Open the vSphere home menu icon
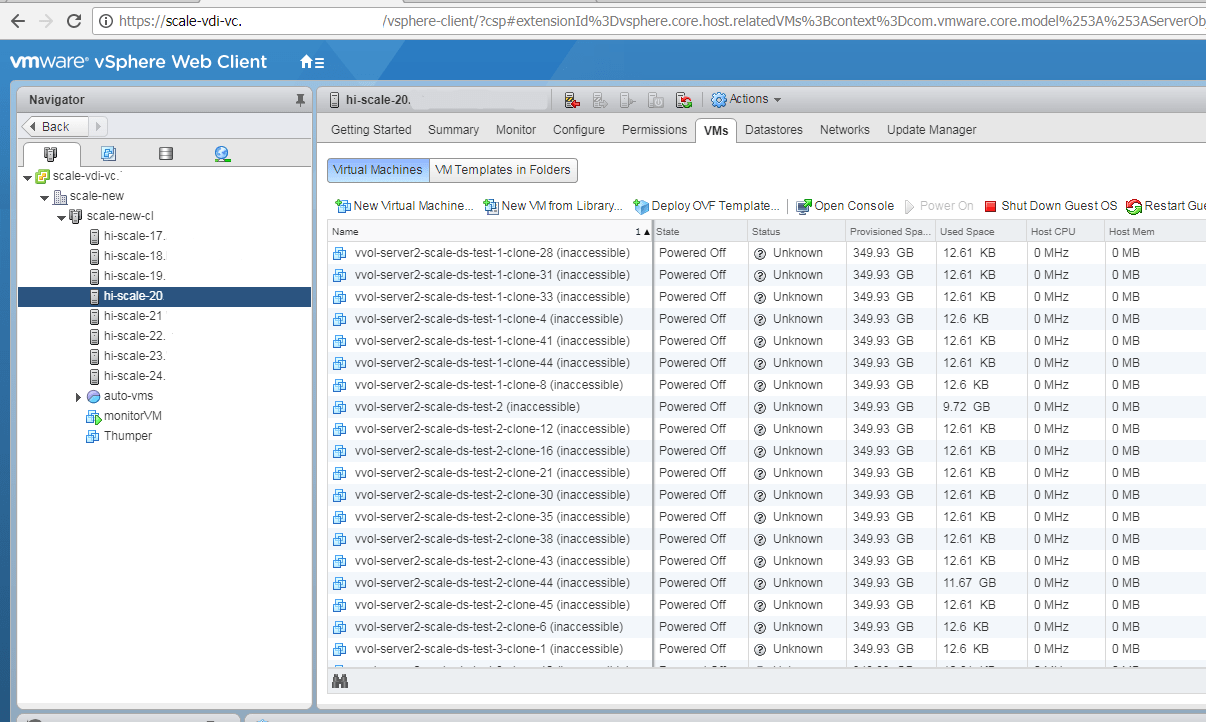1206x723 pixels. 312,62
